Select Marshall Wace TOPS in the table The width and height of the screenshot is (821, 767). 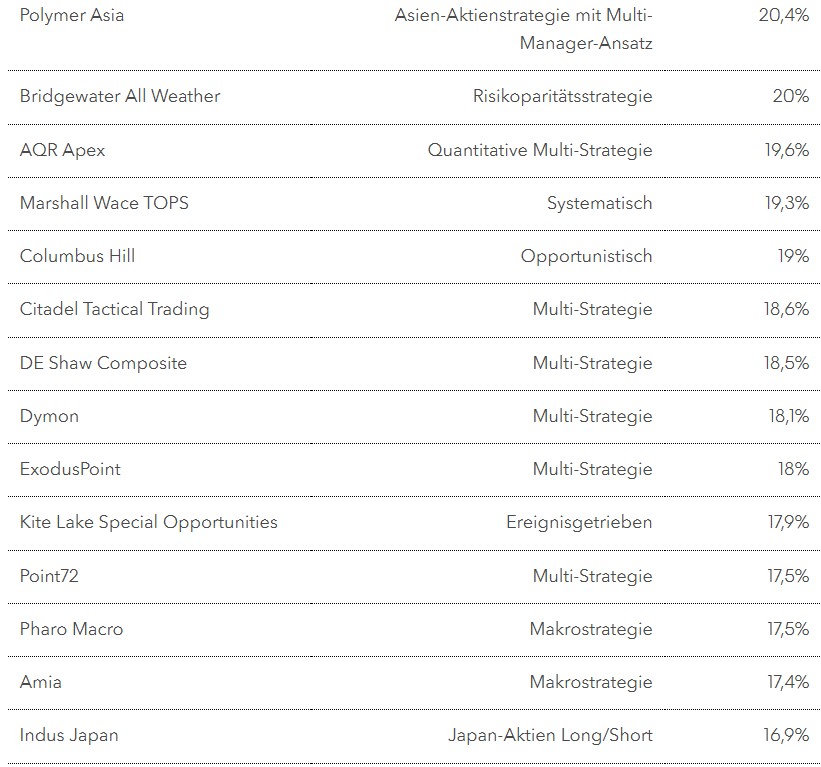point(104,203)
